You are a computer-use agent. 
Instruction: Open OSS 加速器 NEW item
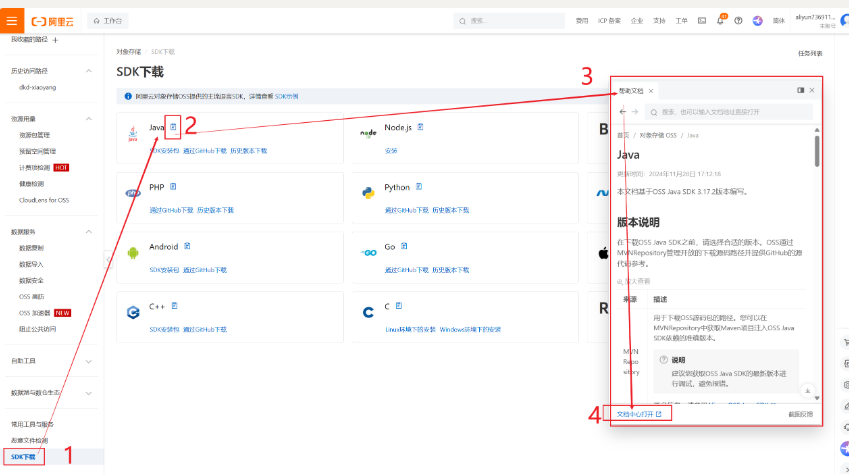coord(45,313)
